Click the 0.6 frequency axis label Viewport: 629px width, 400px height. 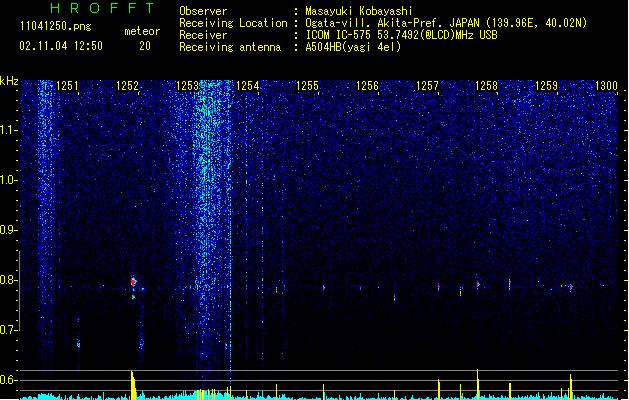(8, 380)
